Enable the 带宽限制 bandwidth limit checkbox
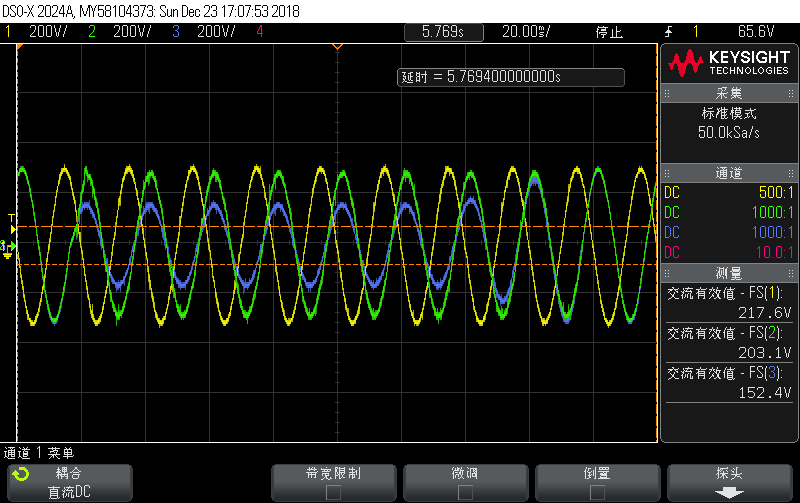800x503 pixels. pyautogui.click(x=333, y=492)
